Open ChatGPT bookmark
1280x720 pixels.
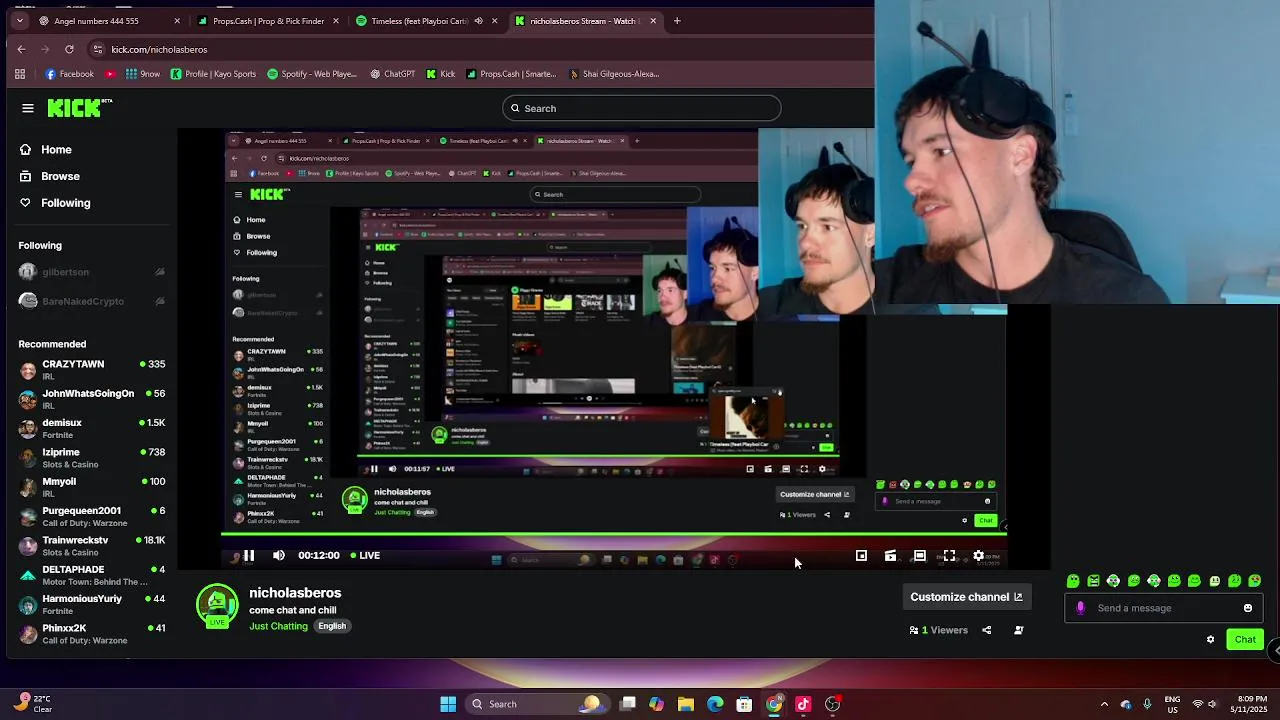click(392, 74)
